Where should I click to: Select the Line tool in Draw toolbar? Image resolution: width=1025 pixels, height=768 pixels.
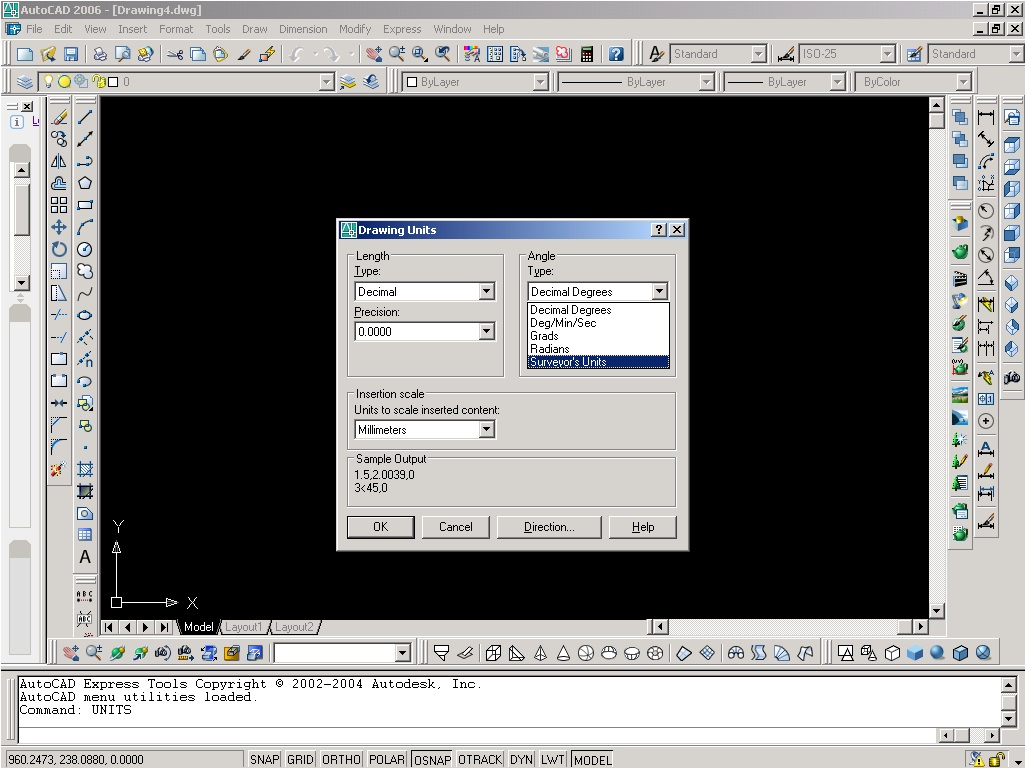[85, 118]
